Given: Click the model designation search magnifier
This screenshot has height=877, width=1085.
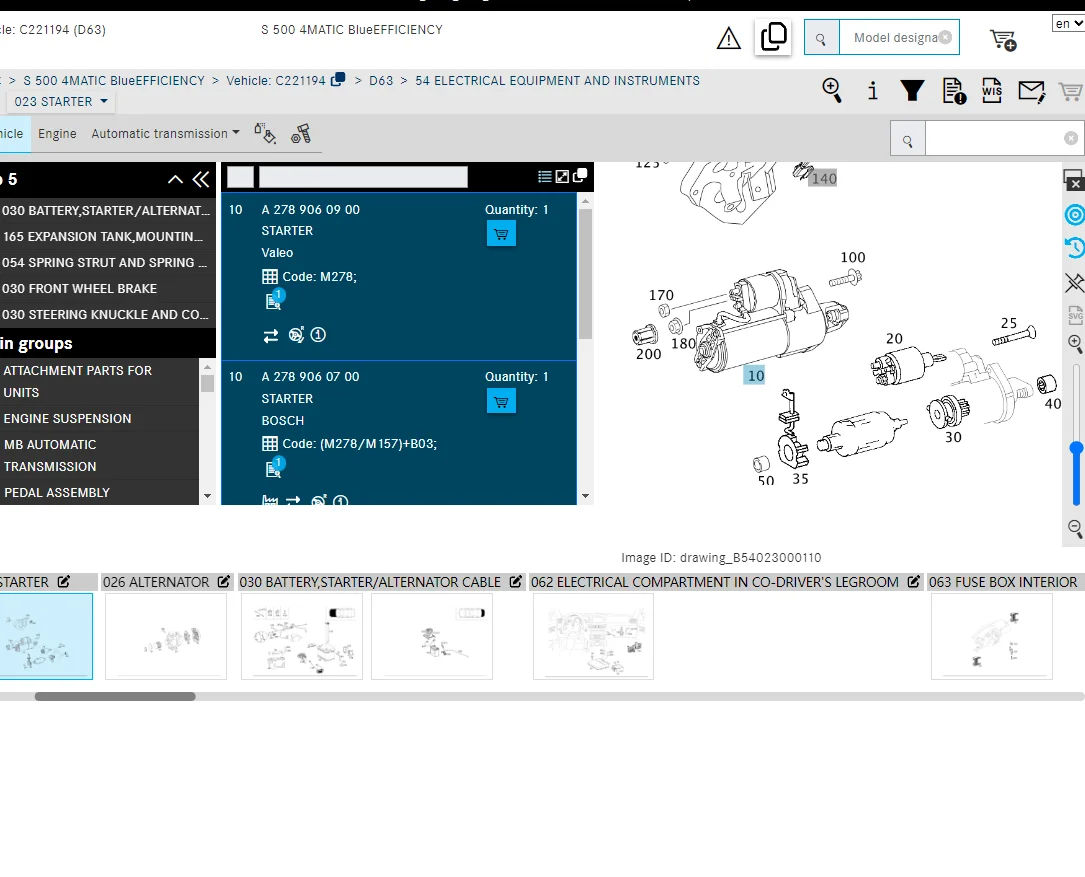Looking at the screenshot, I should (x=821, y=38).
